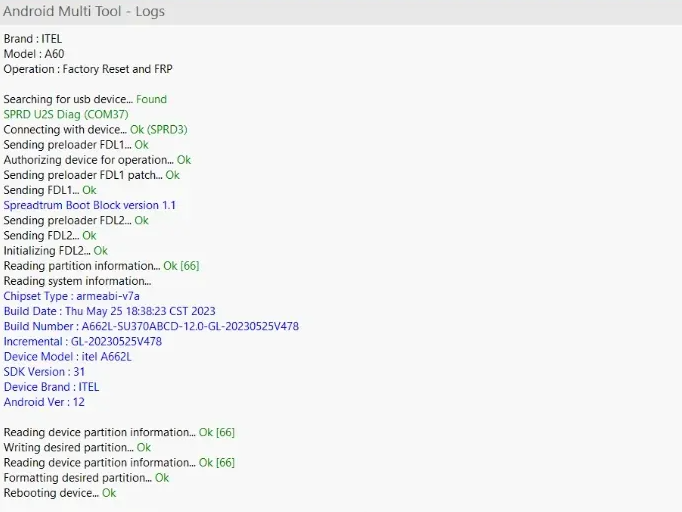Select 'Chipset Type : armeabi-v7a' line
The image size is (682, 512).
(72, 296)
